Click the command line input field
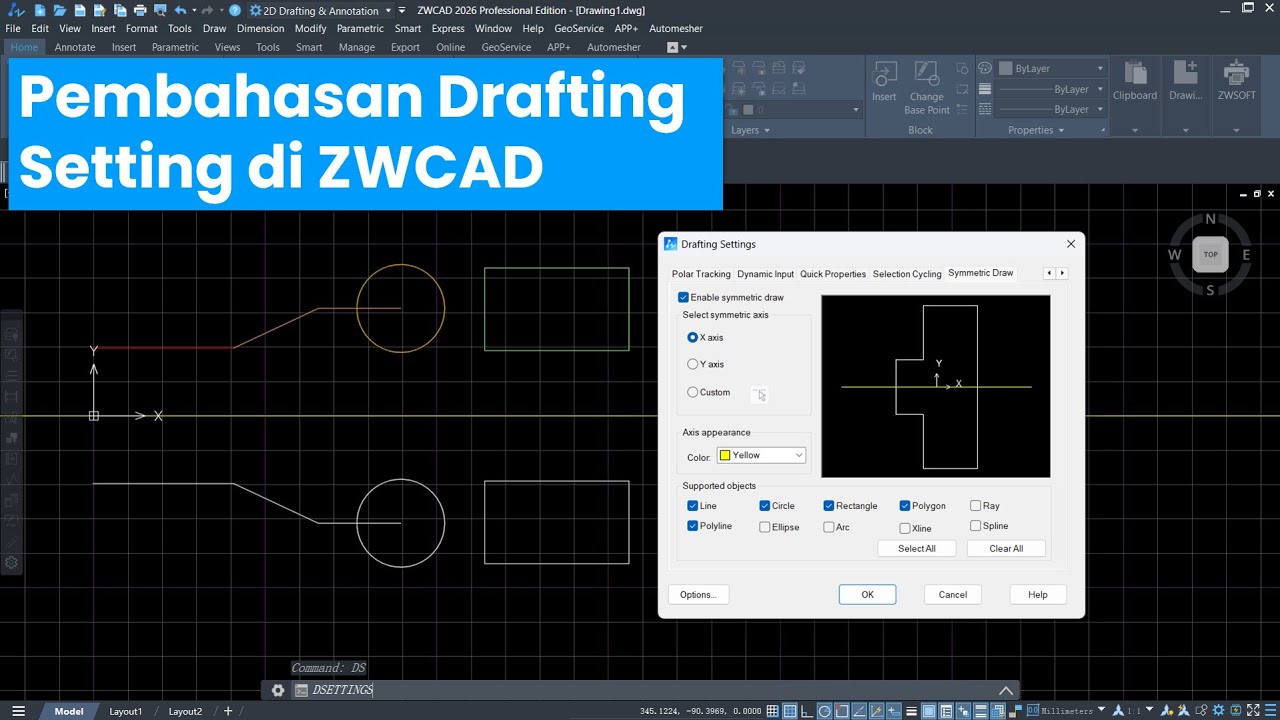The width and height of the screenshot is (1280, 720). click(650, 690)
